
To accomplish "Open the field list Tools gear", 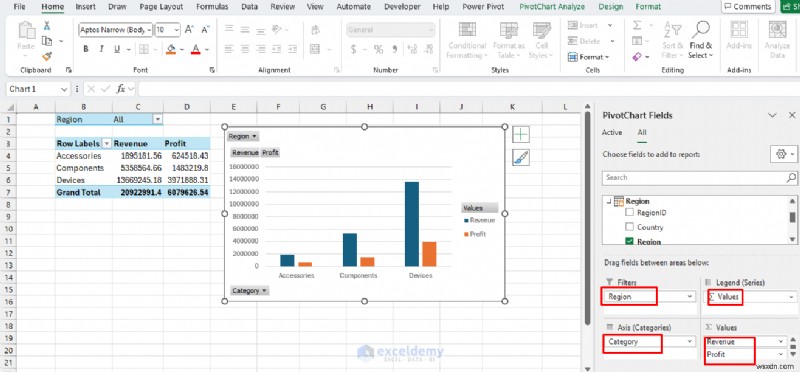I will pyautogui.click(x=784, y=154).
